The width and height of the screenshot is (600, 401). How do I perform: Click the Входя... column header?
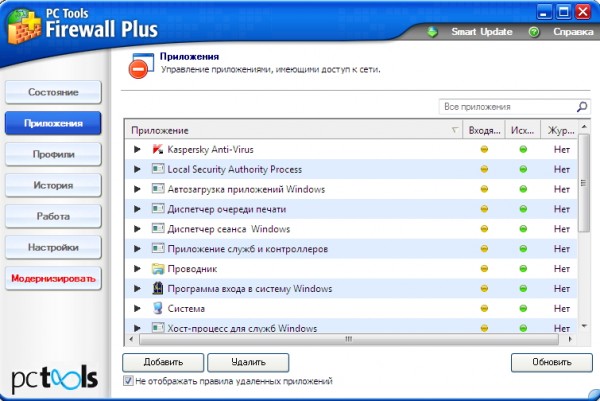tap(484, 130)
